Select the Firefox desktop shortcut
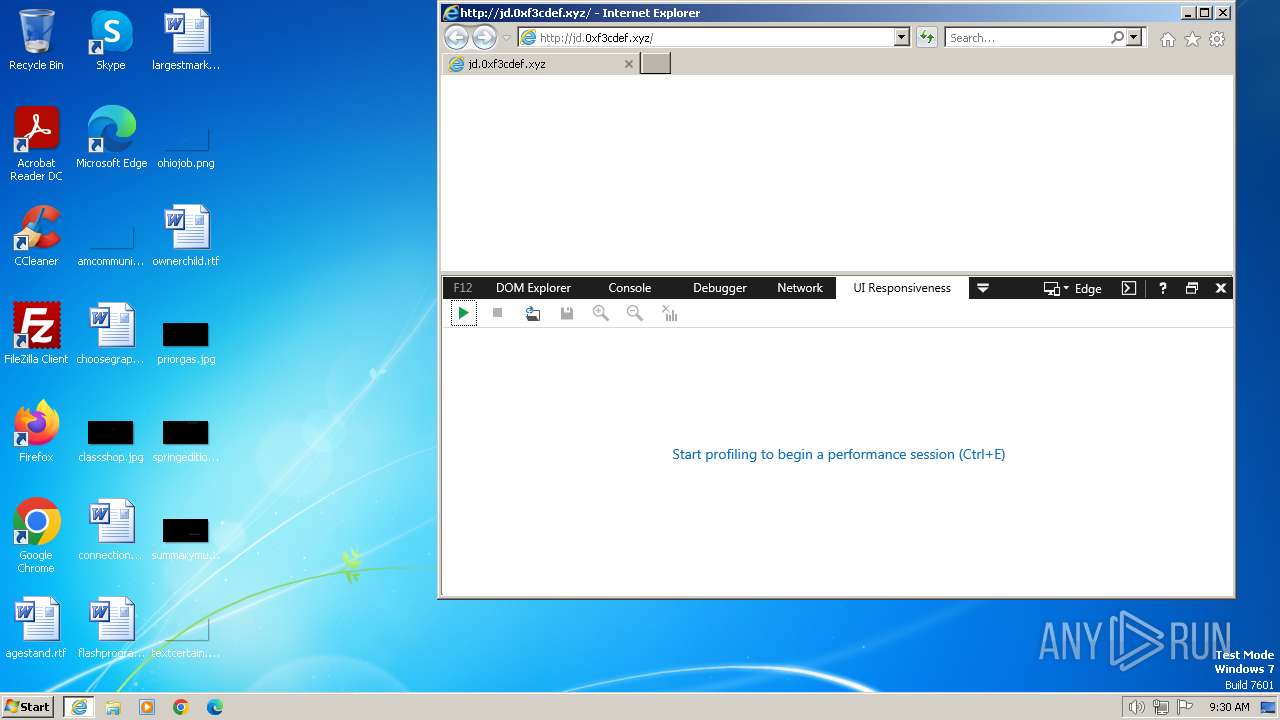This screenshot has width=1280, height=720. point(36,432)
